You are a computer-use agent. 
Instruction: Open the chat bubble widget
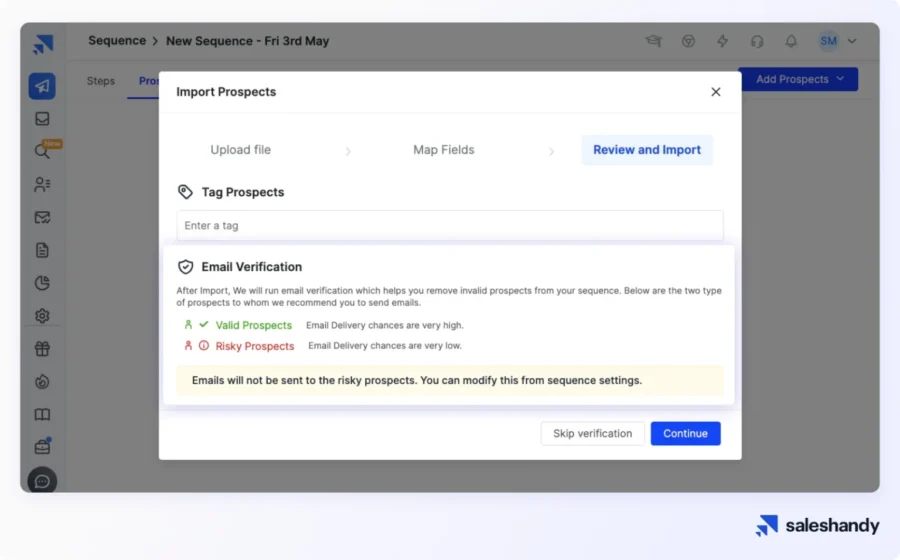pyautogui.click(x=42, y=481)
